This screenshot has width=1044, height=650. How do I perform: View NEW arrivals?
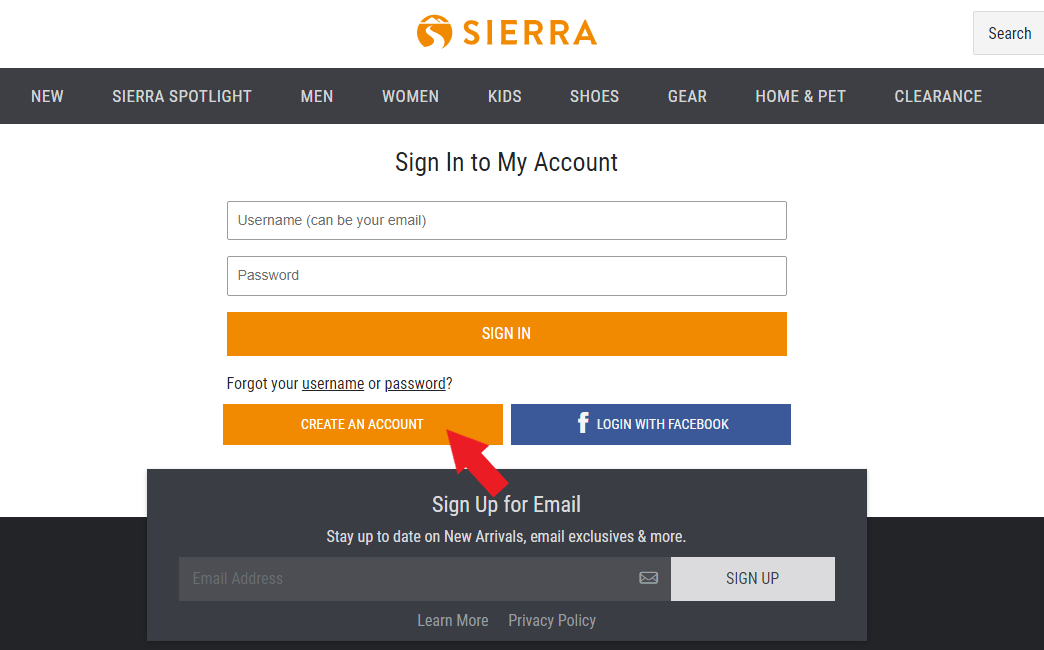(47, 96)
